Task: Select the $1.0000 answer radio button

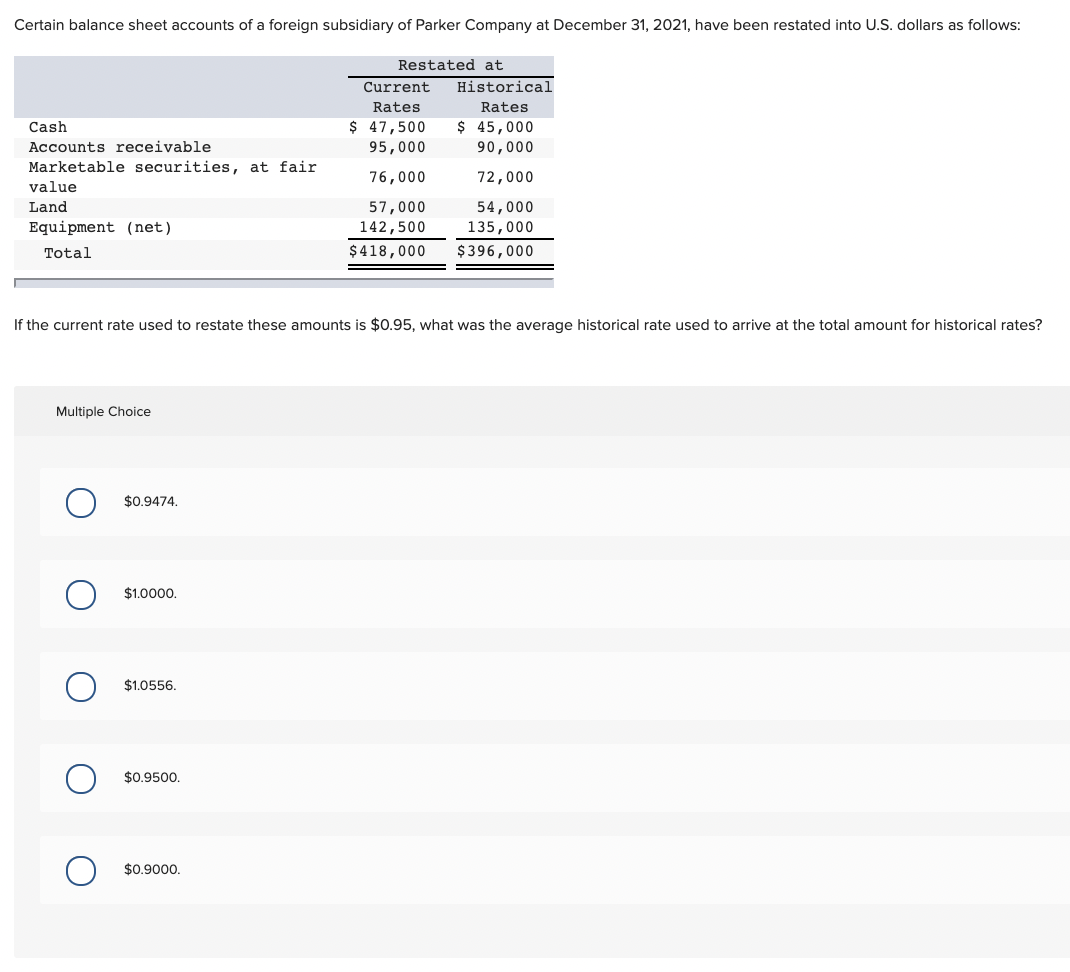Action: point(81,594)
